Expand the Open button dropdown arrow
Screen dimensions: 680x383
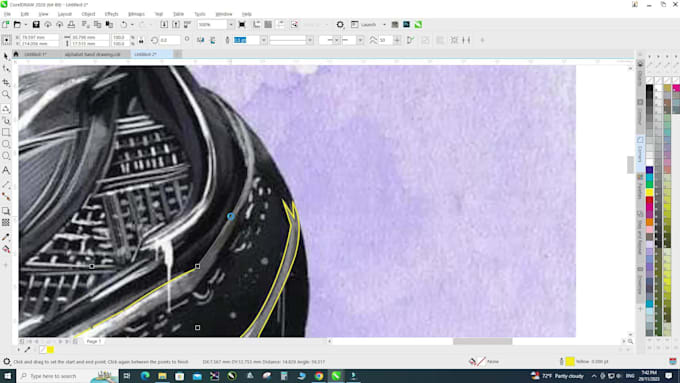tap(25, 25)
